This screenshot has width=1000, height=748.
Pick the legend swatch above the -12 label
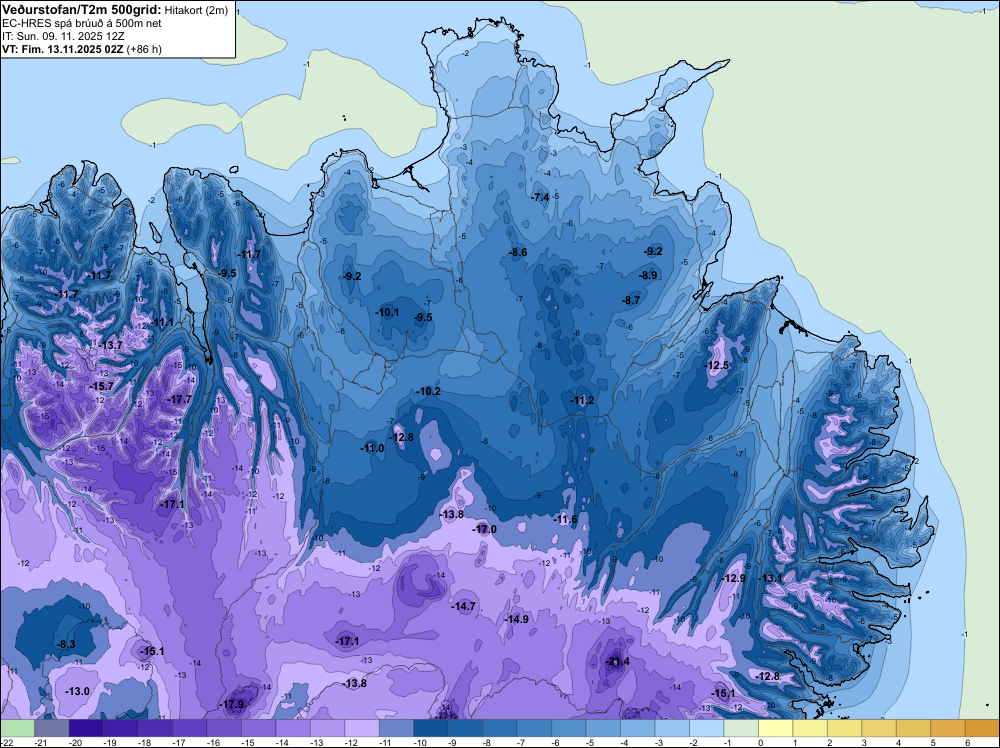(x=362, y=728)
